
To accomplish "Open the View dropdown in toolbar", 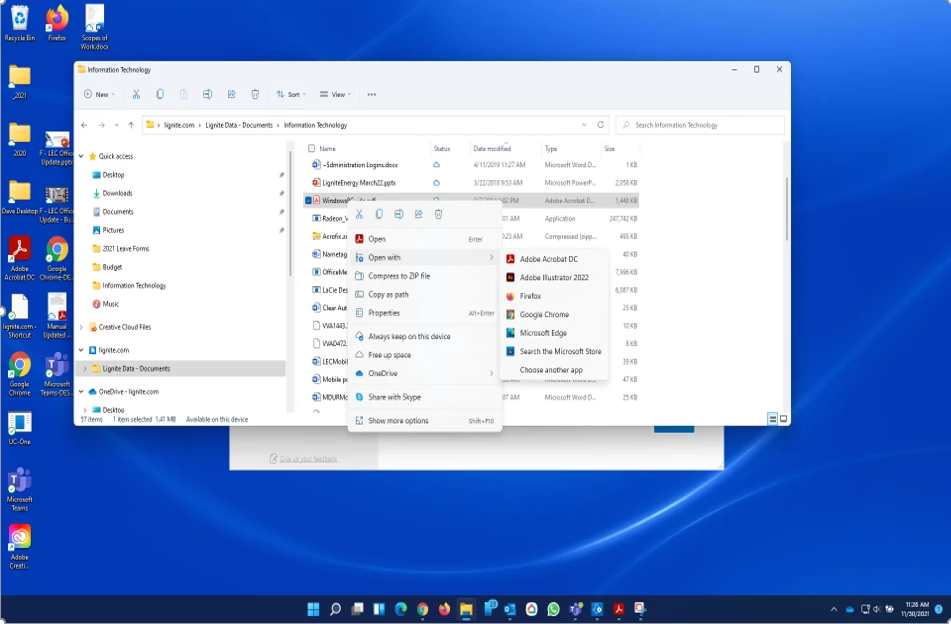I will tap(336, 94).
